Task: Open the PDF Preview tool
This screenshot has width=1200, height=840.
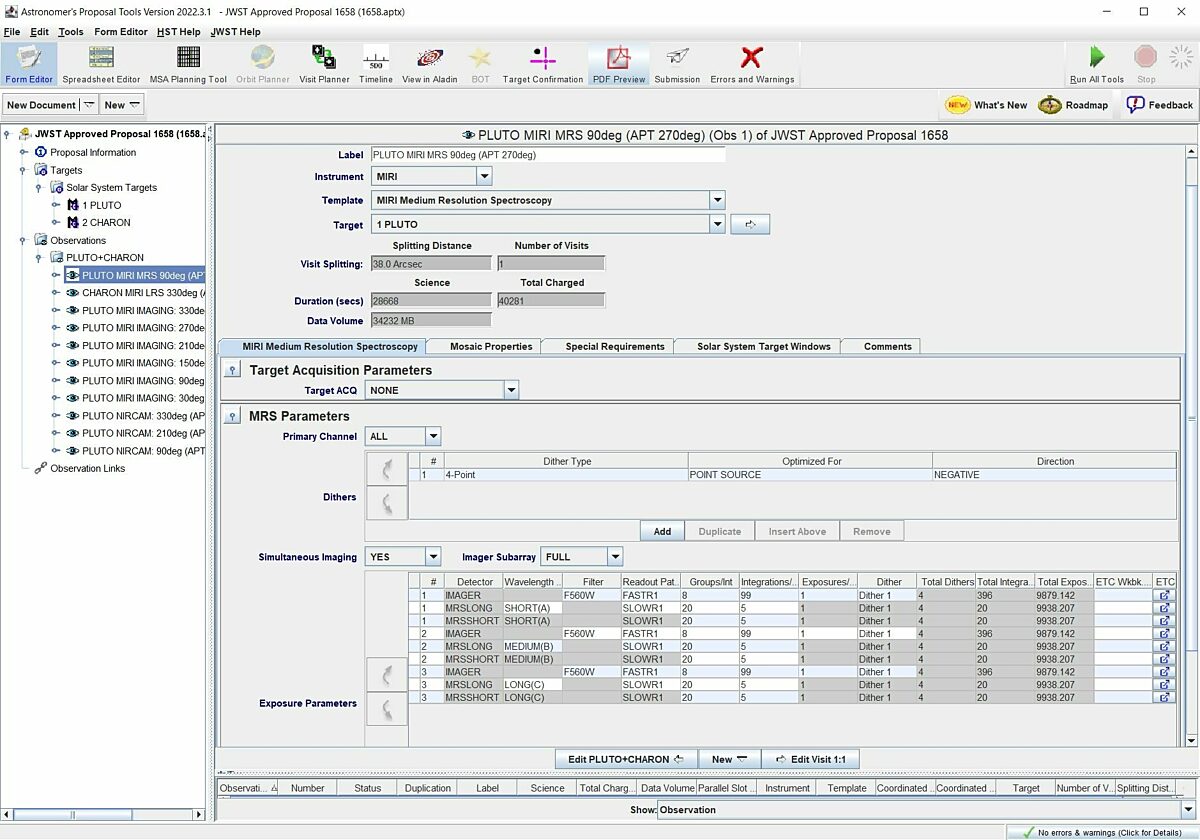Action: (619, 64)
